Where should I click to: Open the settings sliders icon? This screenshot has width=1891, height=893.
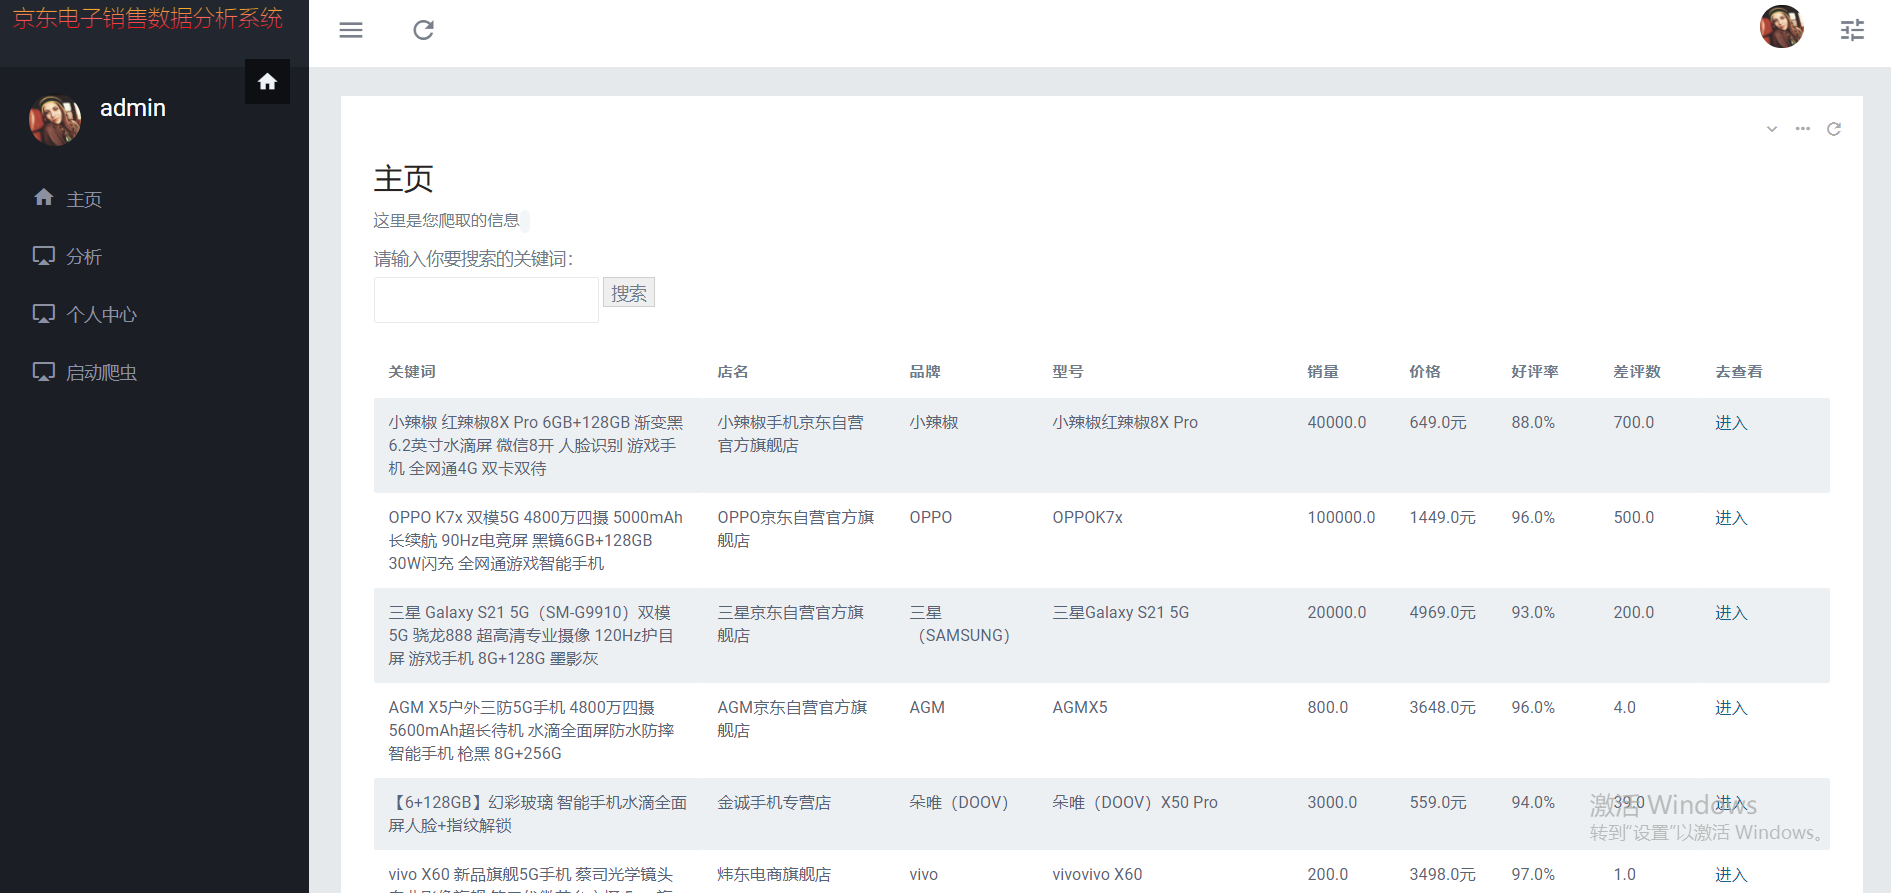coord(1852,30)
